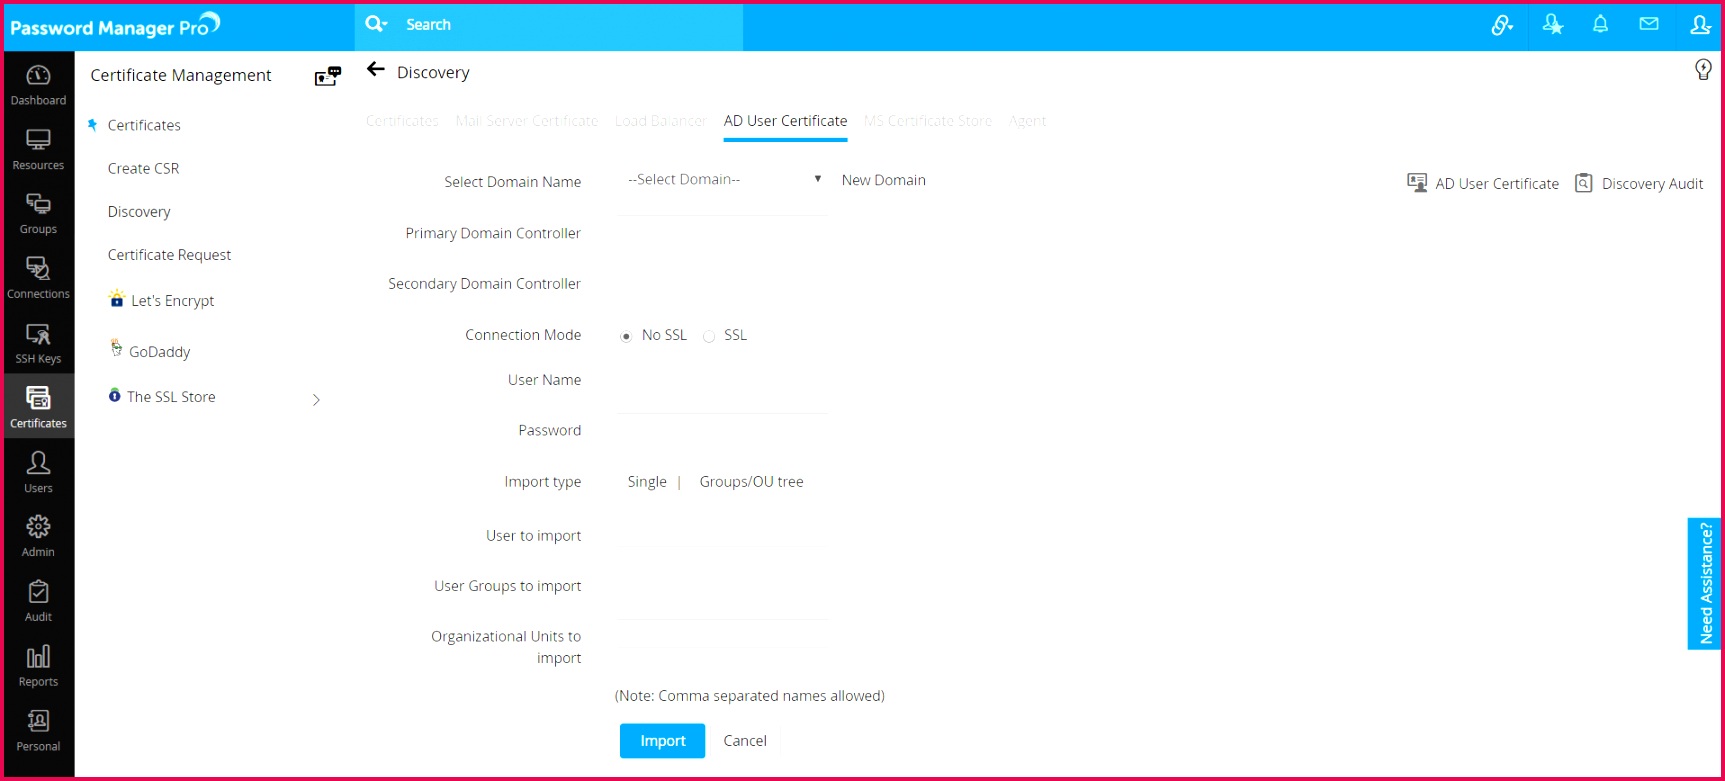Choose the Groups/OU tree import type
This screenshot has height=781, width=1725.
click(x=751, y=482)
